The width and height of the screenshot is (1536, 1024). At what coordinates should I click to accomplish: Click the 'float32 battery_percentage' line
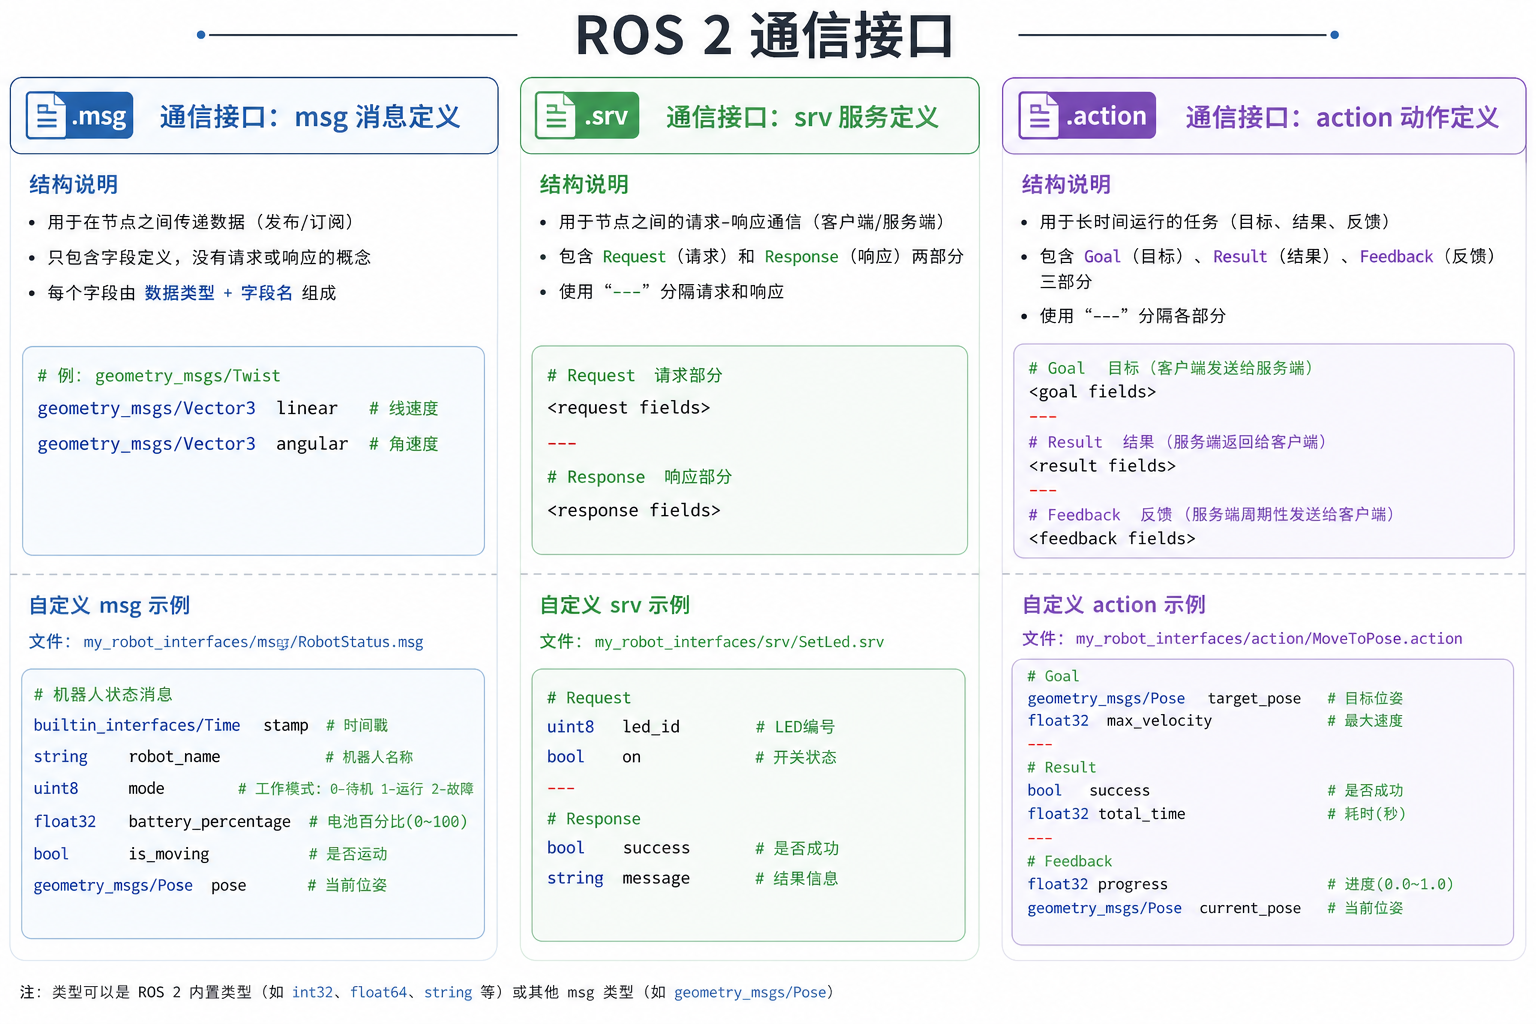tap(250, 822)
